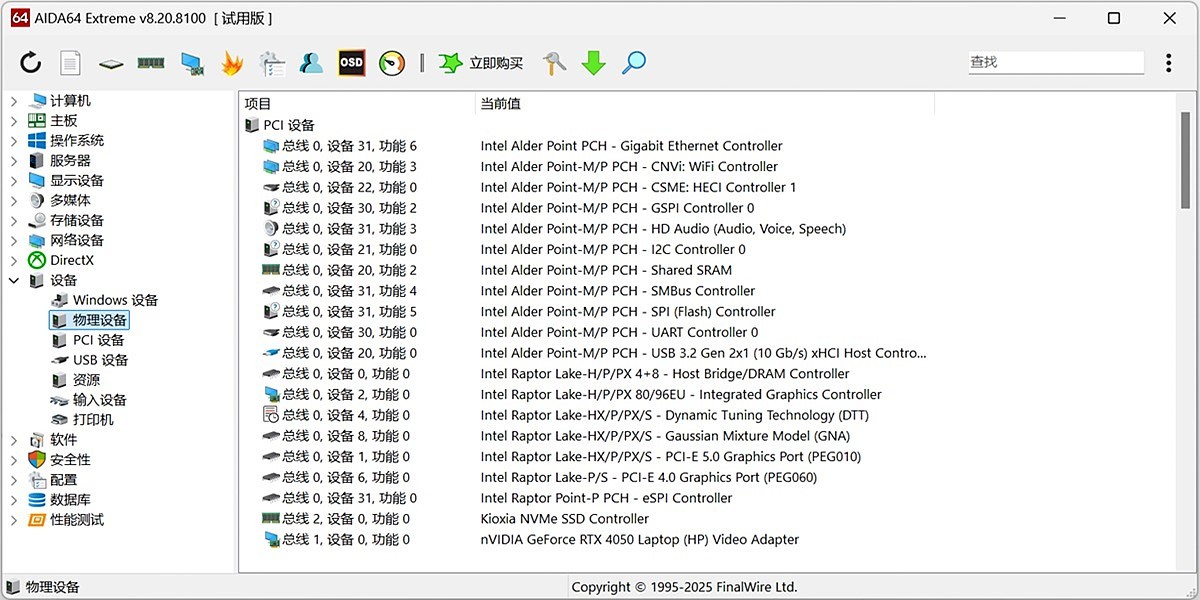This screenshot has width=1200, height=600.
Task: Activate the magnifier search icon
Action: [634, 62]
